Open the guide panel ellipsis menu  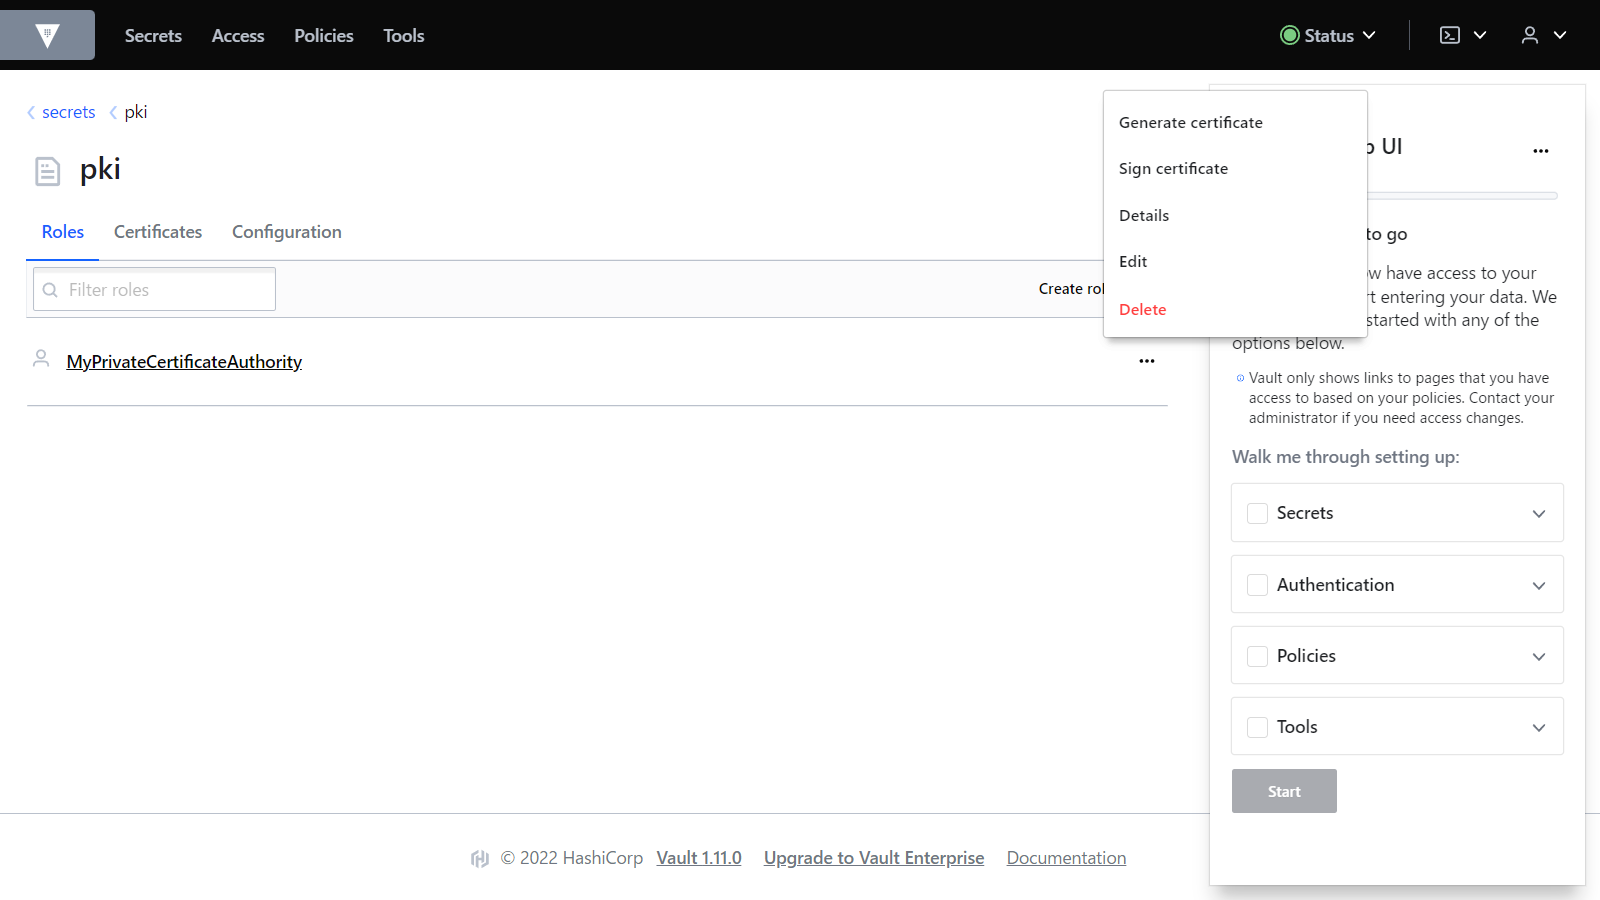pos(1540,151)
